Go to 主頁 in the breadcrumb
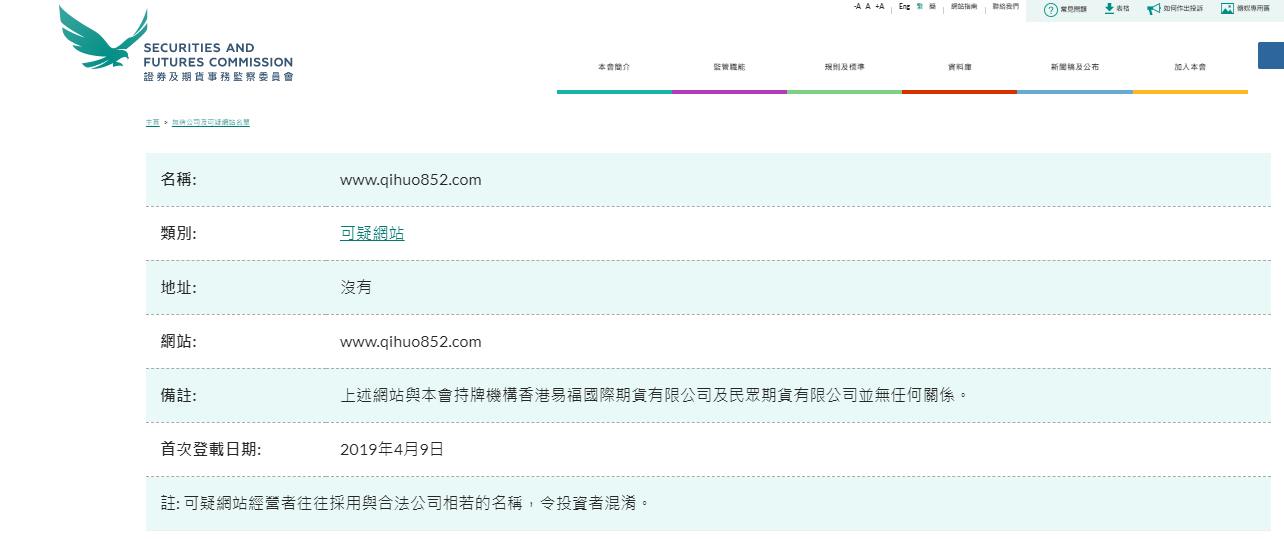Screen dimensions: 1284x539 click(x=152, y=122)
